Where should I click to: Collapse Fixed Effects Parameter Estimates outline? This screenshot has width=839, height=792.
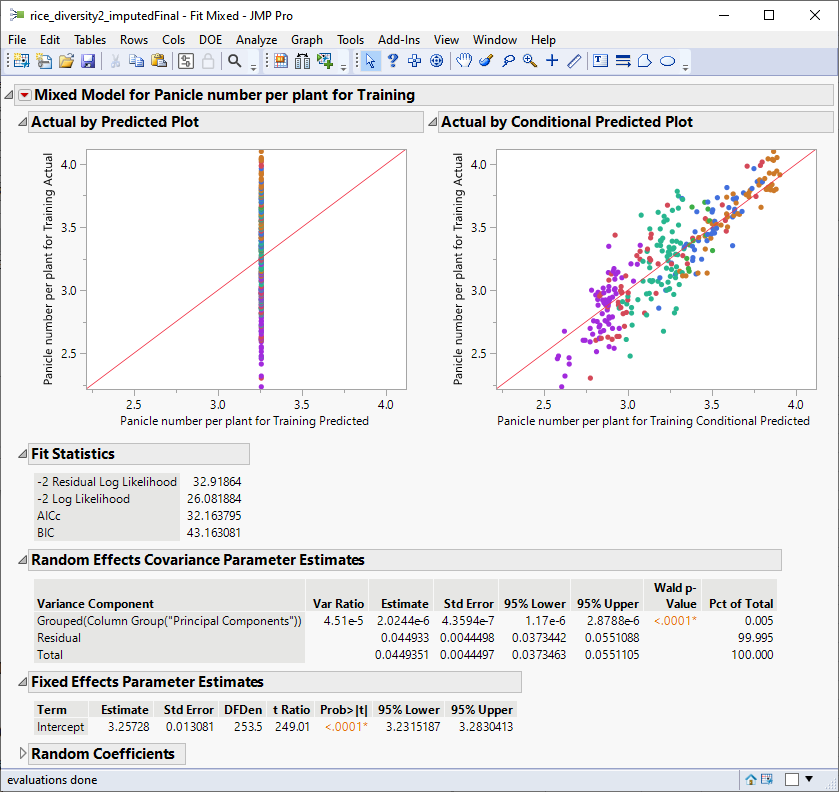pyautogui.click(x=23, y=682)
